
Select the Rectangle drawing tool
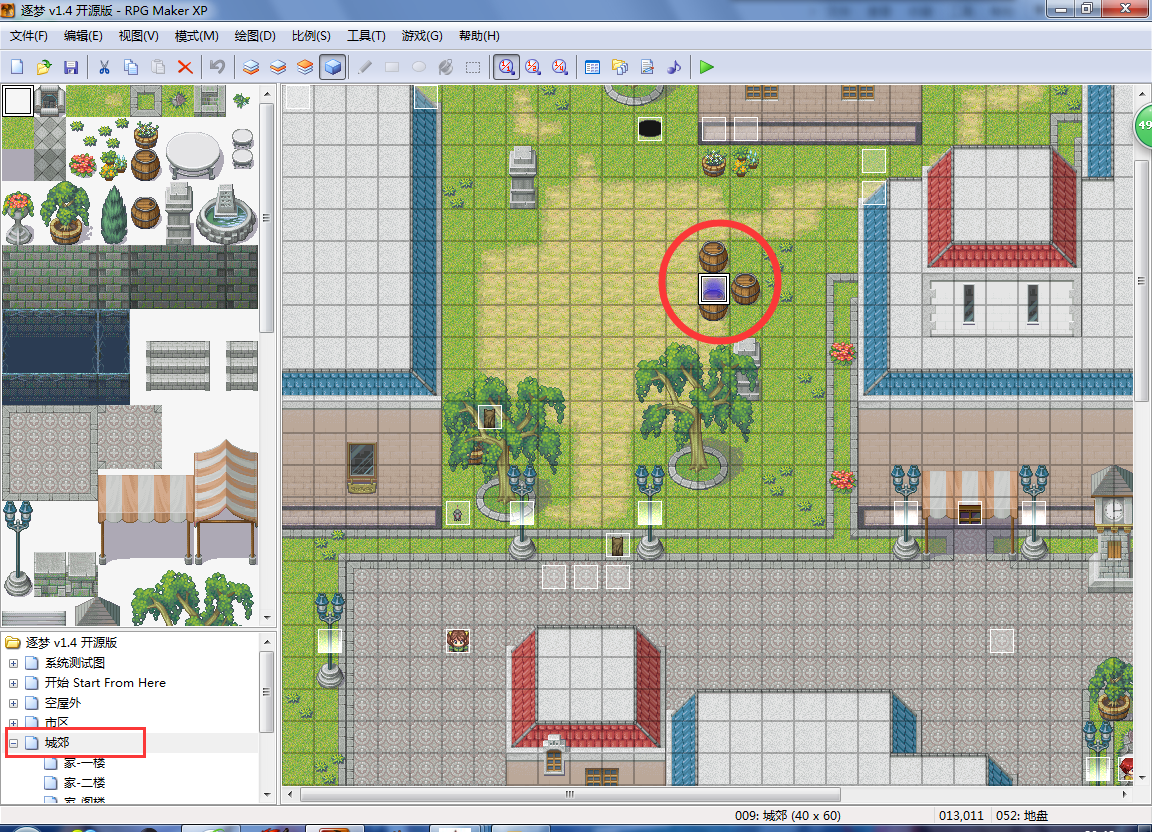392,68
